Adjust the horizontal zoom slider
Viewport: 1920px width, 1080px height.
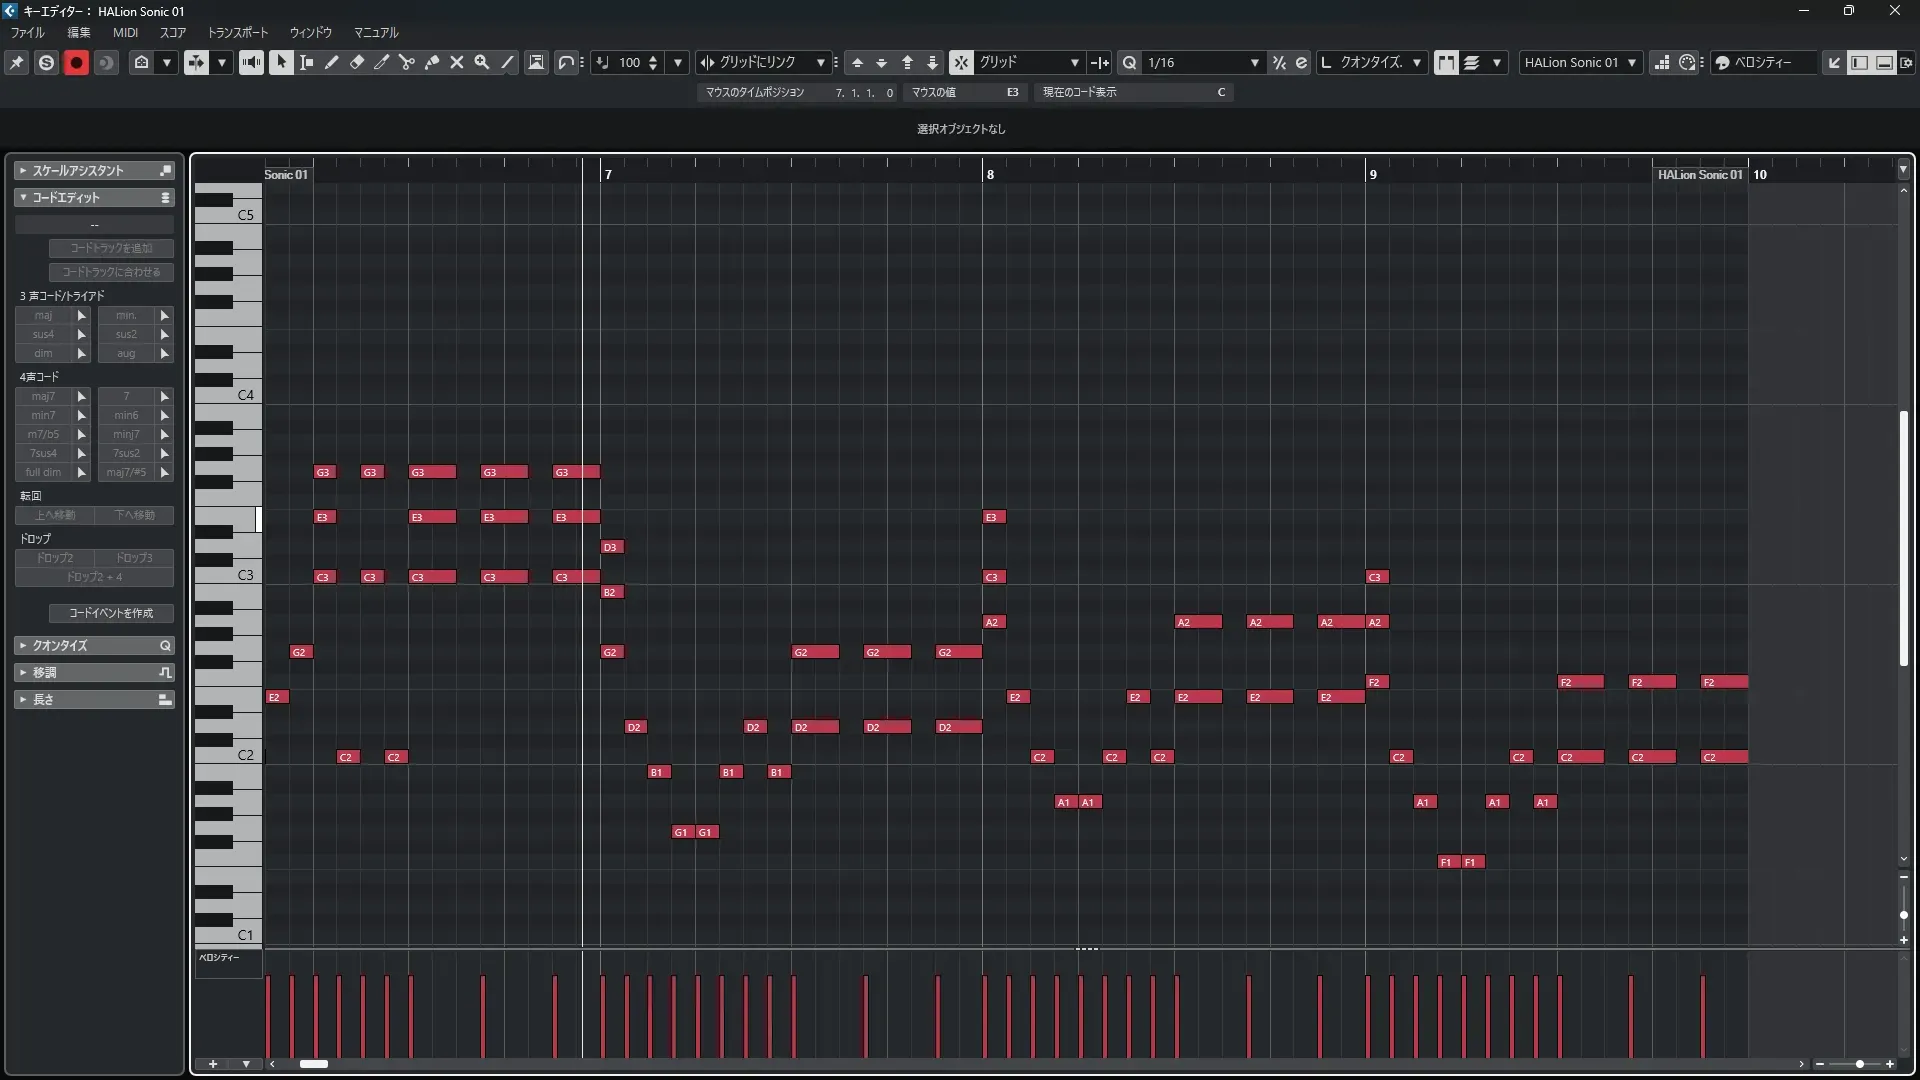pyautogui.click(x=1859, y=1064)
